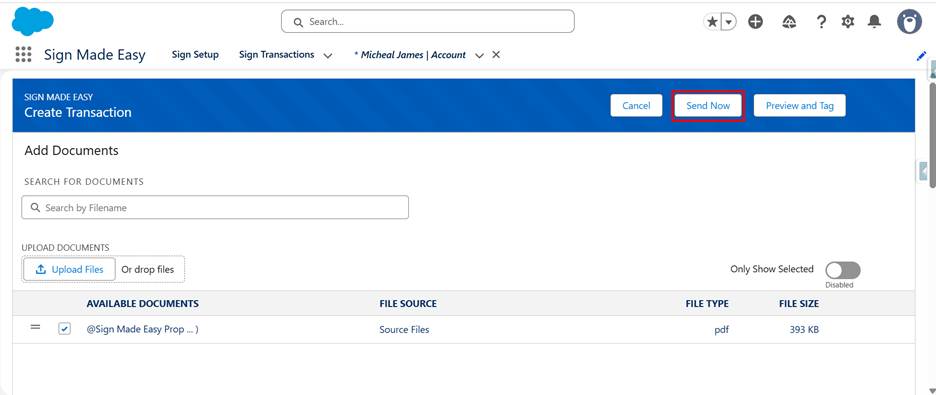Click the Upload Files button
Image resolution: width=936 pixels, height=395 pixels.
[x=69, y=269]
